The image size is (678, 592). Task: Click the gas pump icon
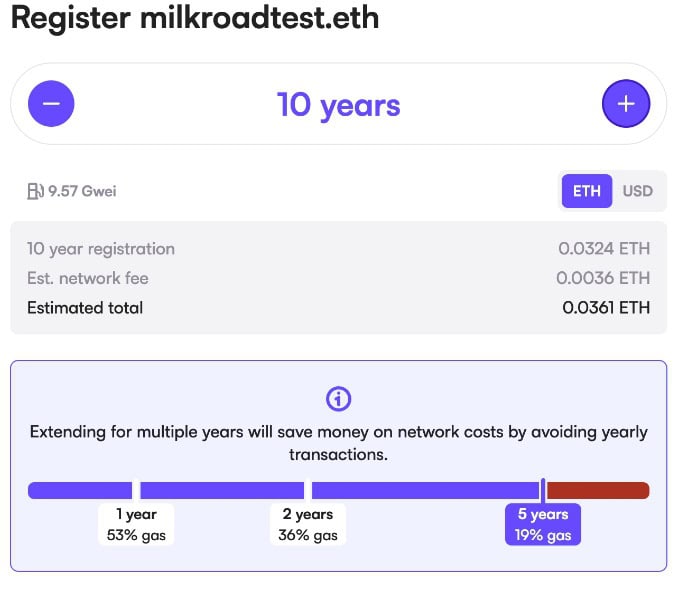(35, 191)
